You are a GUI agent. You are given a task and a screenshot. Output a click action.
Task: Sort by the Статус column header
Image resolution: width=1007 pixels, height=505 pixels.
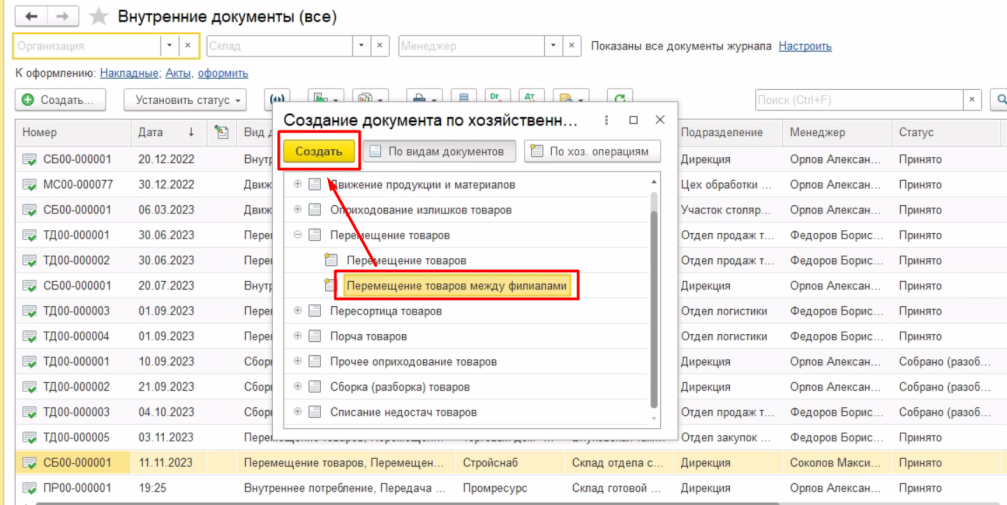coord(916,132)
